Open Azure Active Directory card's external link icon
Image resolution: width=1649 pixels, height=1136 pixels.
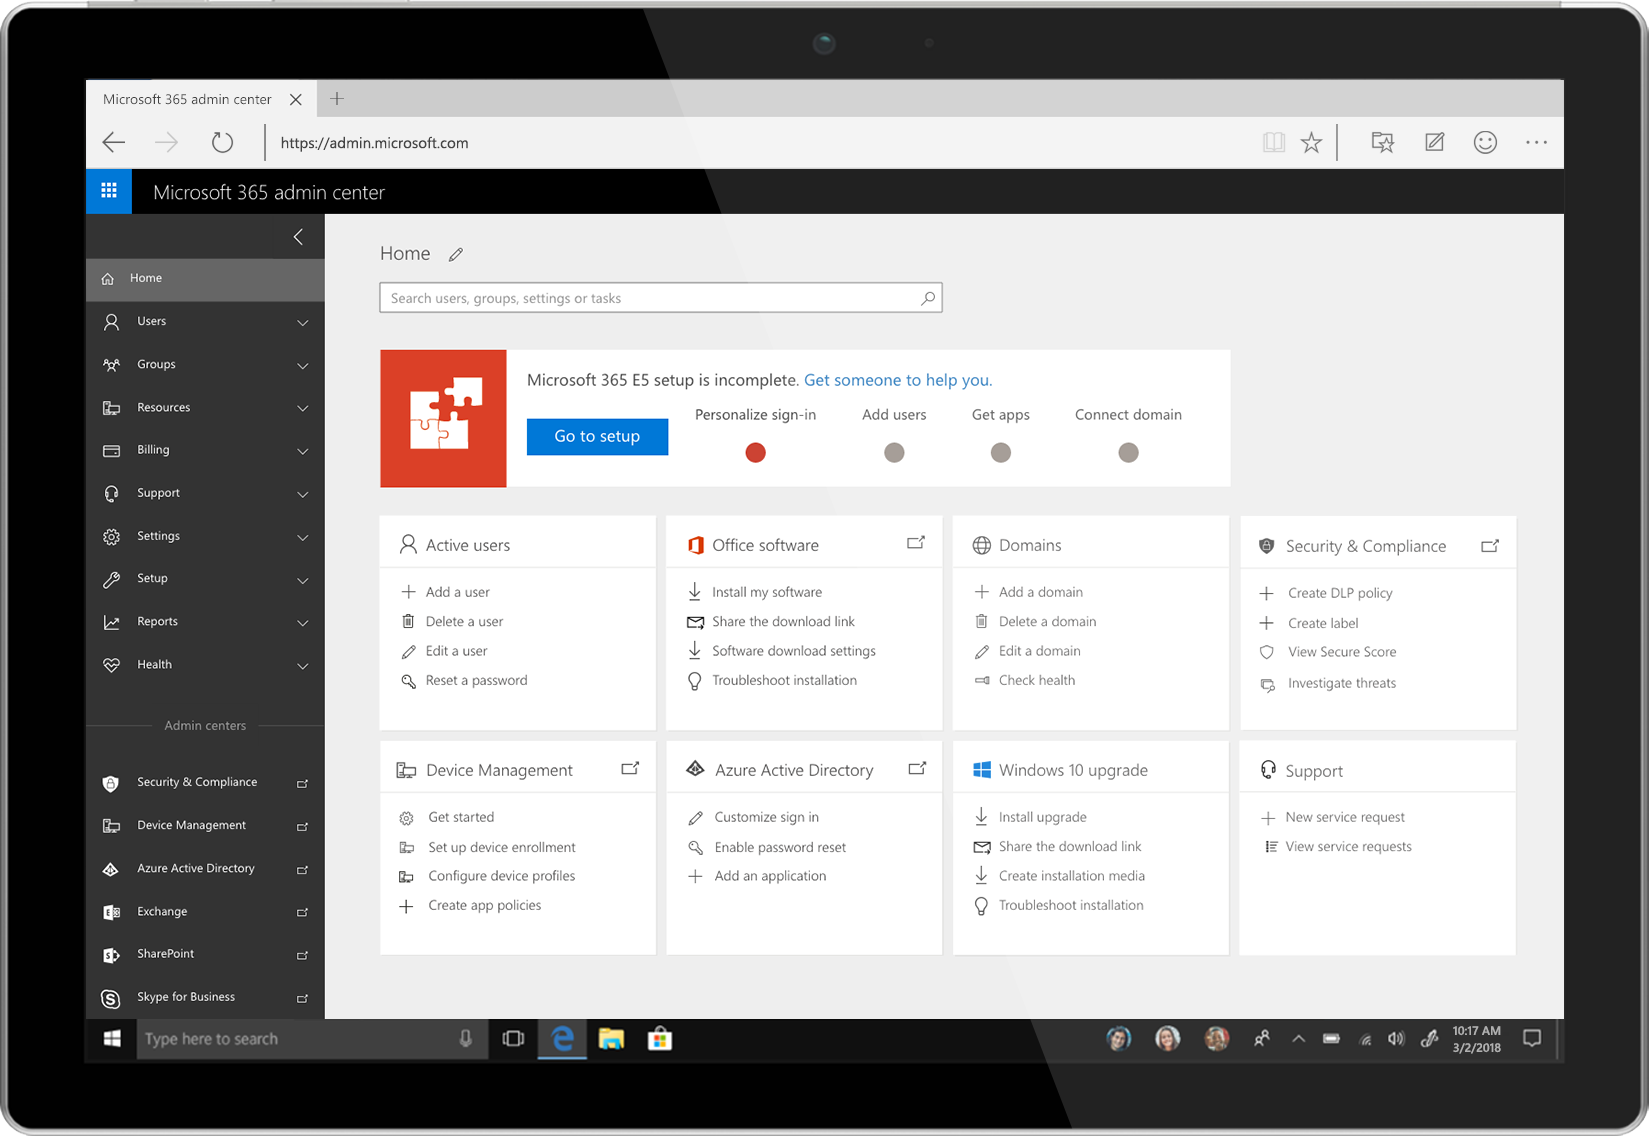(x=917, y=768)
